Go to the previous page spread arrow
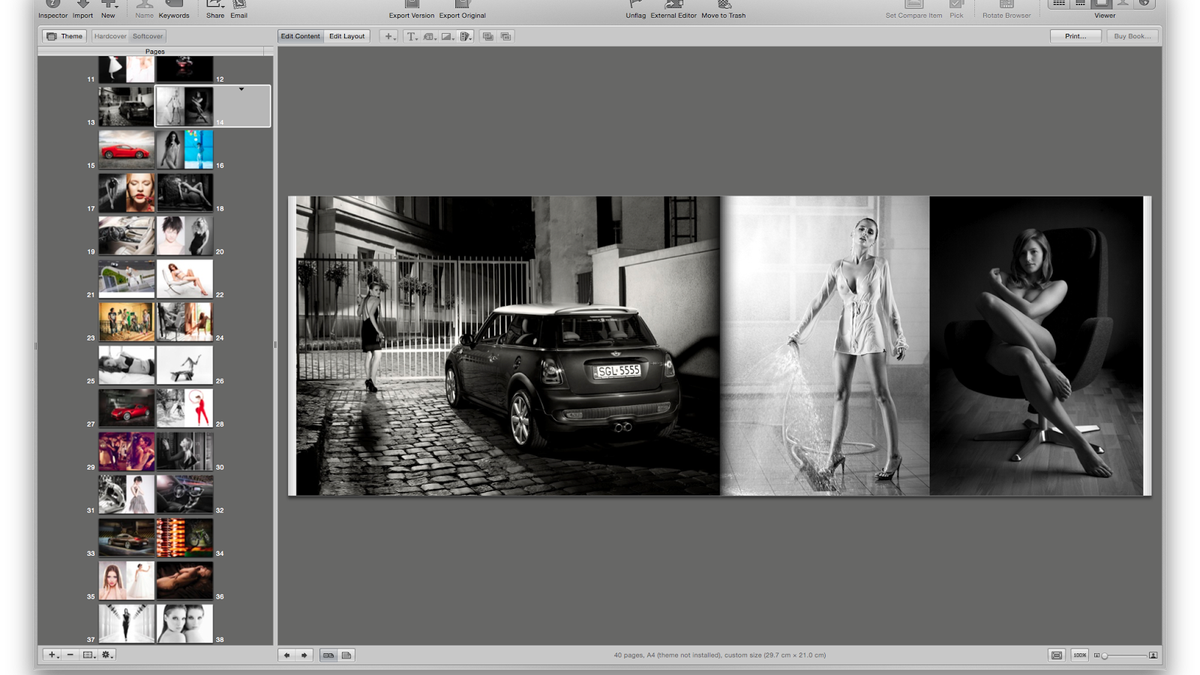 [287, 655]
